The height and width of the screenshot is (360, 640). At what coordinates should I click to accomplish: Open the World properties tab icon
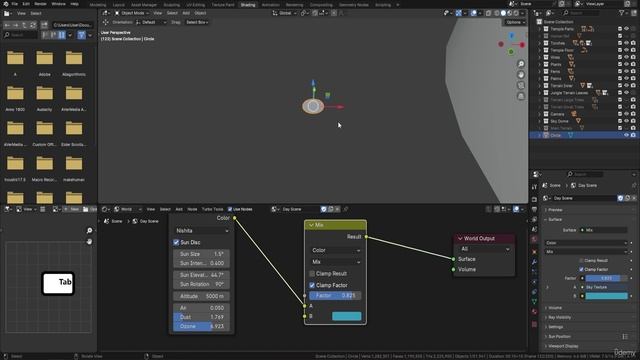click(534, 239)
